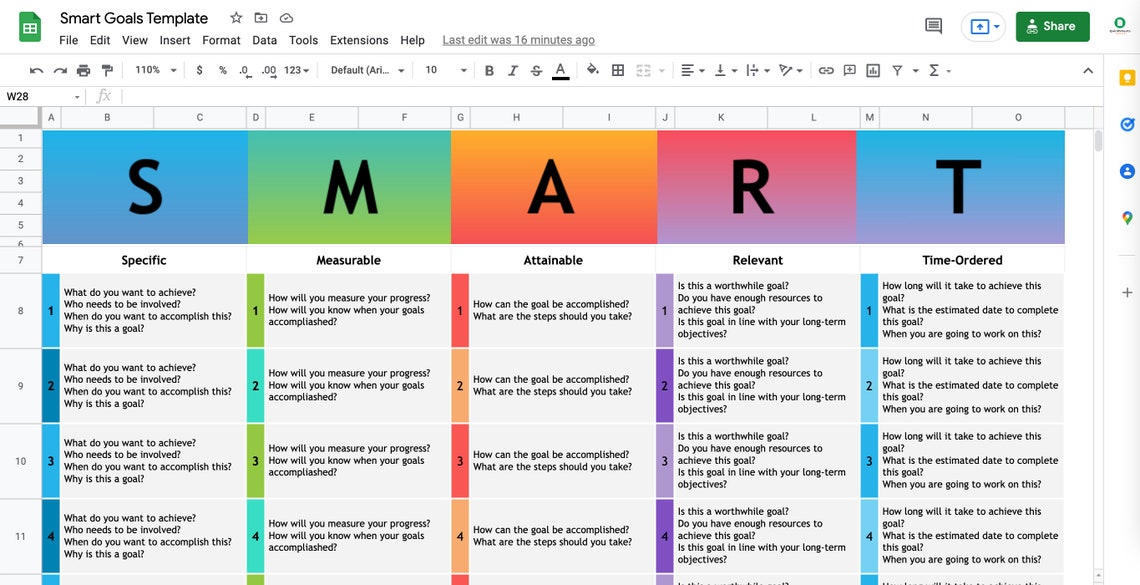Viewport: 1140px width, 585px height.
Task: Open the insert chart icon
Action: 871,70
